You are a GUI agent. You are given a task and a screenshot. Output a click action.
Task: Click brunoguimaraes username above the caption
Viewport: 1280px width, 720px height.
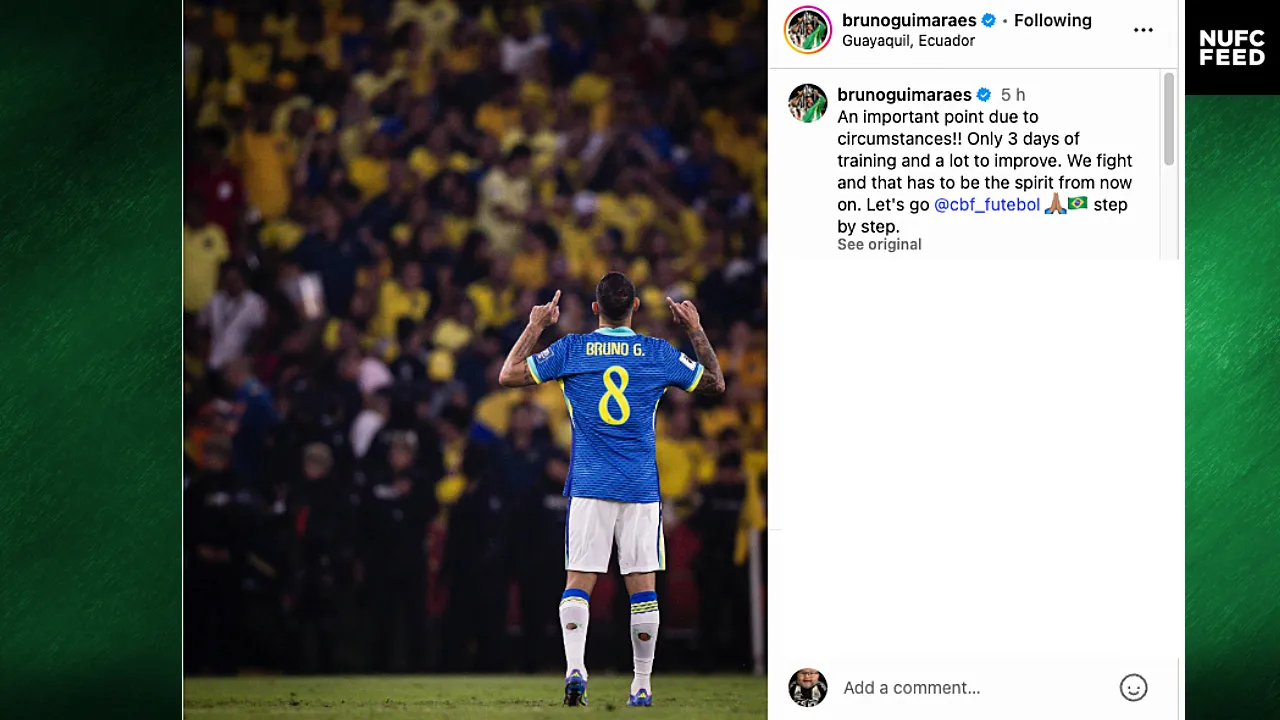(904, 95)
